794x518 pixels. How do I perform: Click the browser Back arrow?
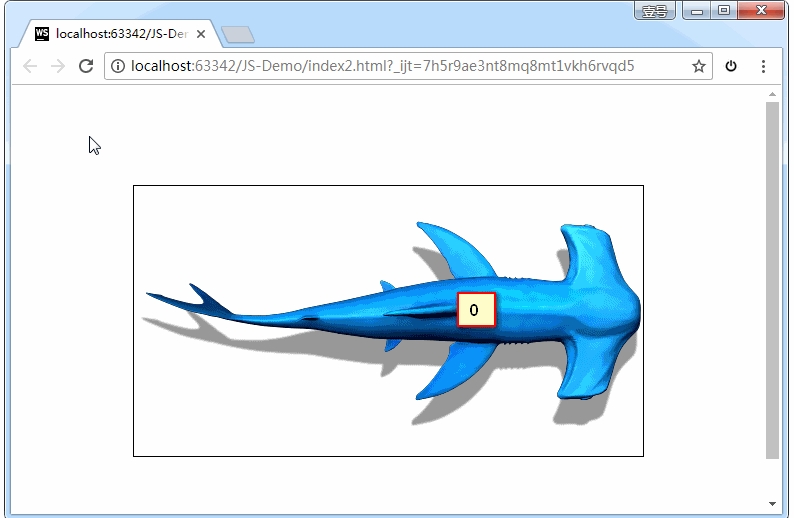pos(30,66)
